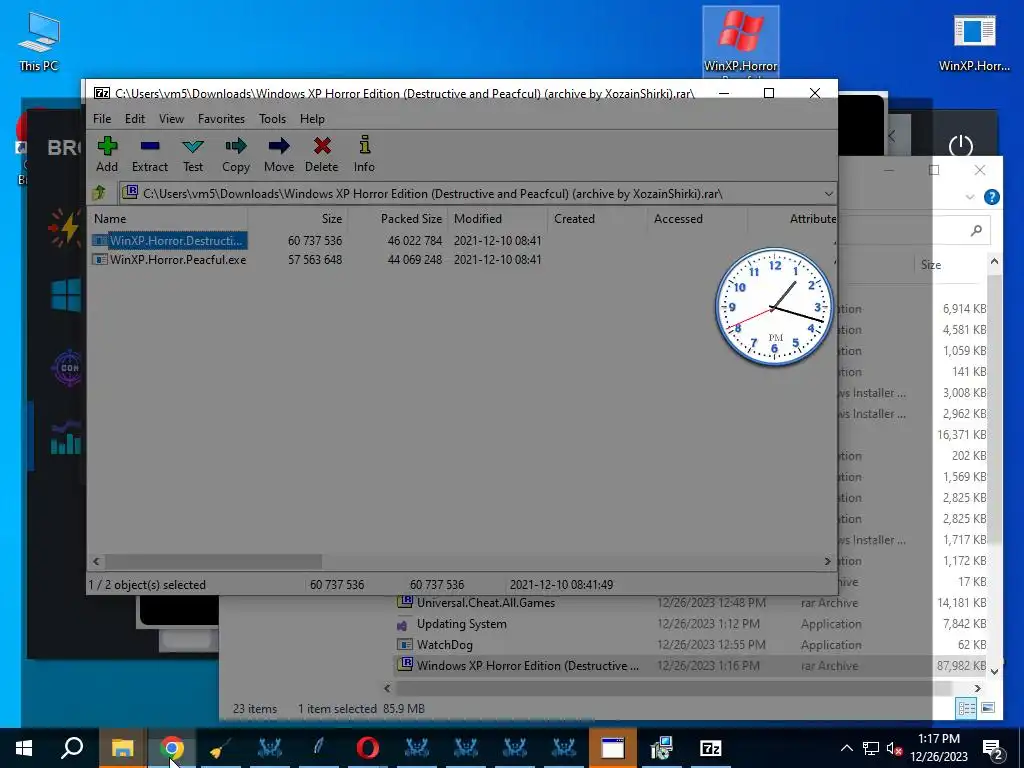Image resolution: width=1024 pixels, height=768 pixels.
Task: Open taskbar Search magnifier
Action: pyautogui.click(x=72, y=748)
